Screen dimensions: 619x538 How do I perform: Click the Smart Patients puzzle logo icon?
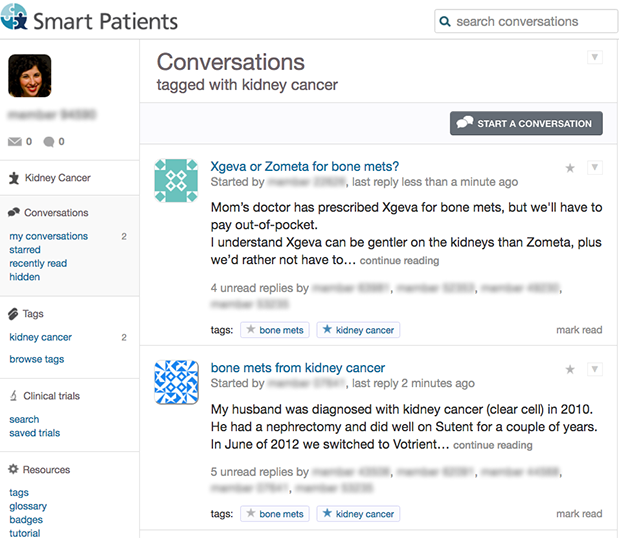14,17
